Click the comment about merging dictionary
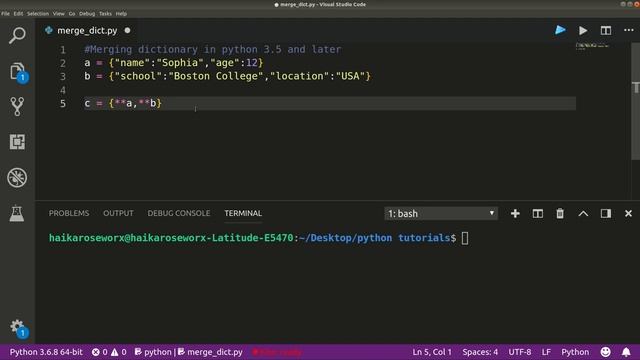 [x=213, y=49]
